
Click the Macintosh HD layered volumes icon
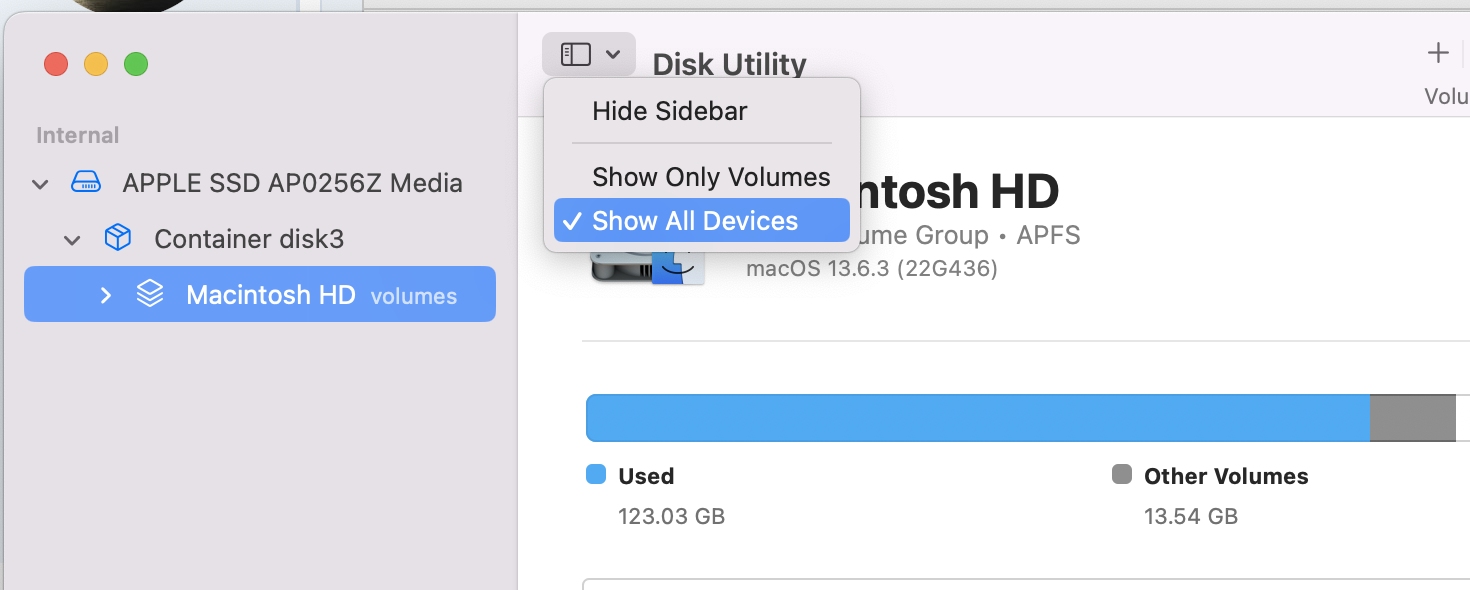[150, 294]
